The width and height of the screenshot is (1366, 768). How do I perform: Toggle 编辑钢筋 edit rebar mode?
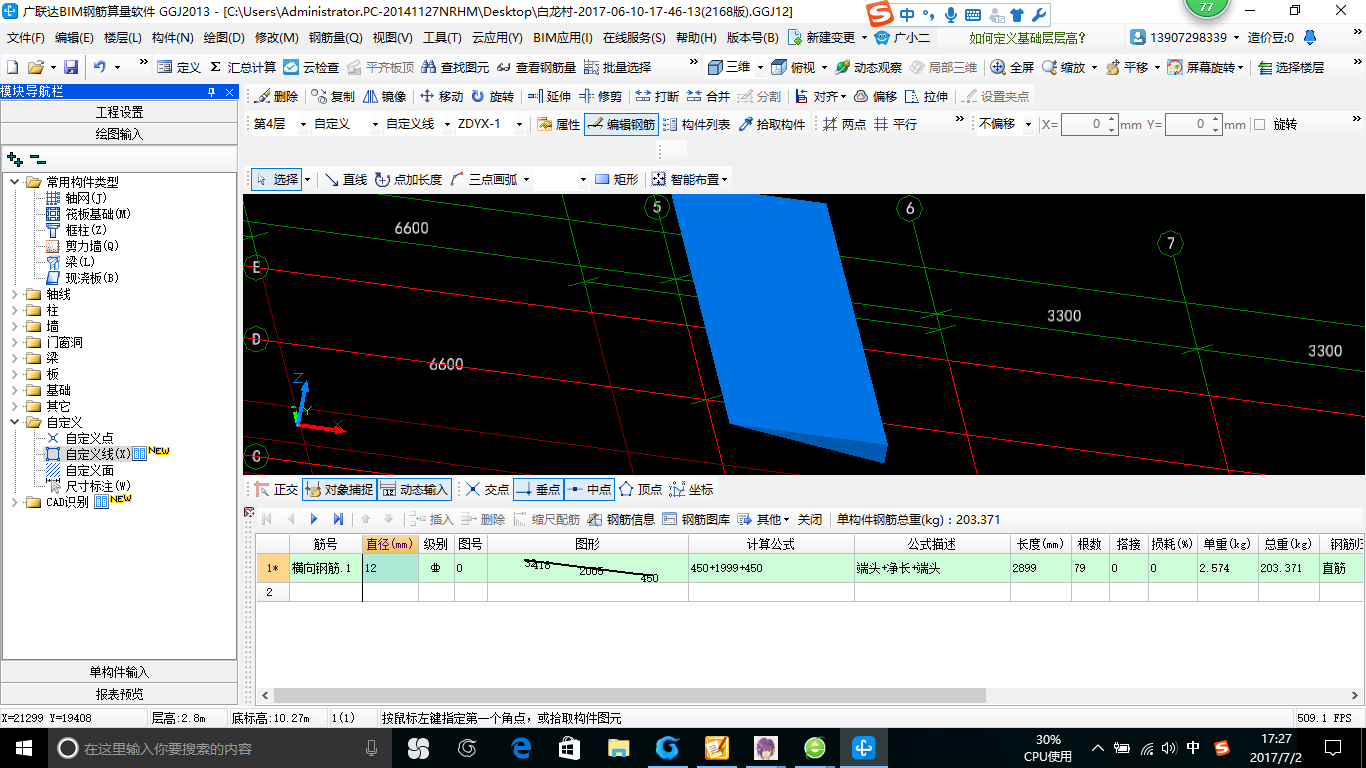[621, 124]
